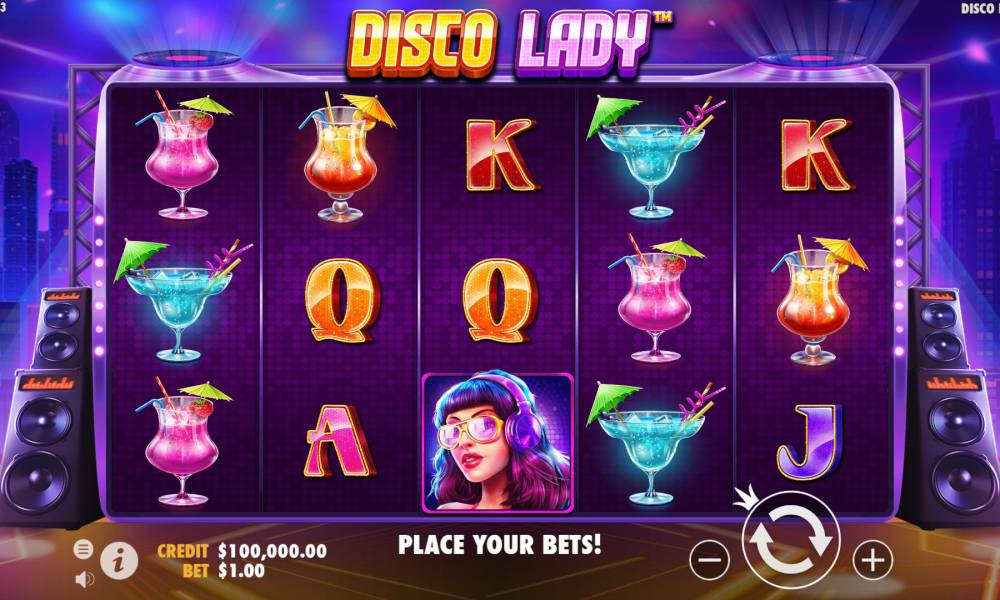This screenshot has width=1000, height=600.
Task: Open the game info panel
Action: click(119, 561)
